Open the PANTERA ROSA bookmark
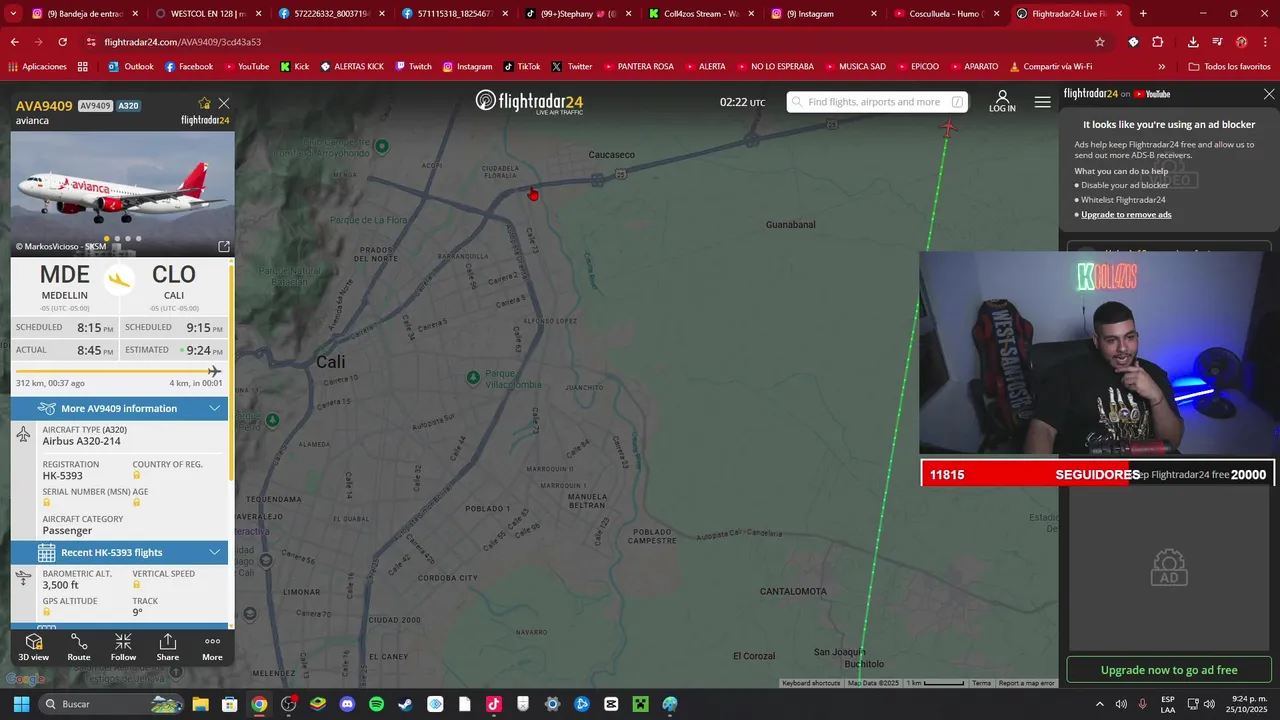Screen dimensions: 1280x720 click(x=637, y=67)
